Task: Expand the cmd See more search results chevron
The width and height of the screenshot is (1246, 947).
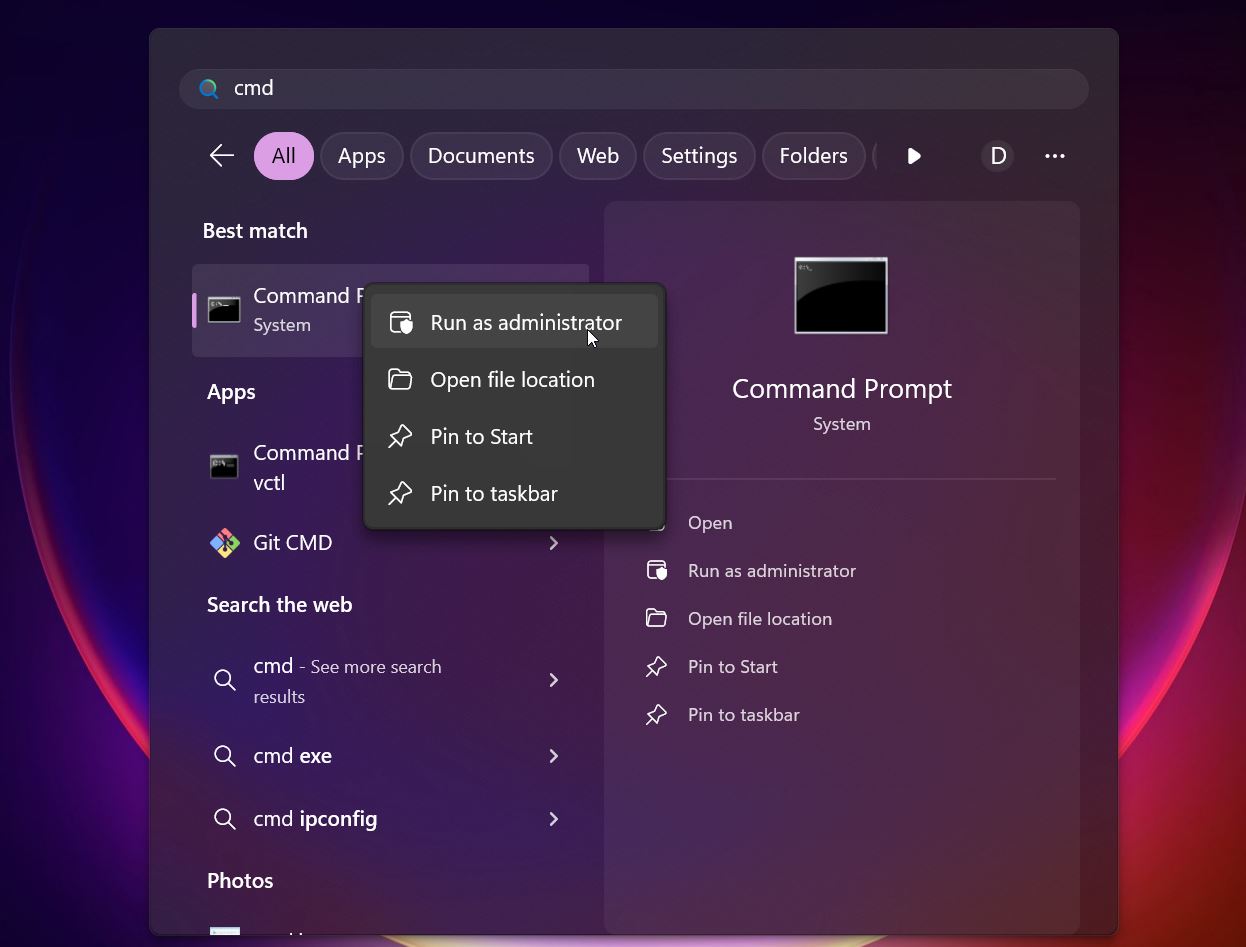Action: [x=553, y=680]
